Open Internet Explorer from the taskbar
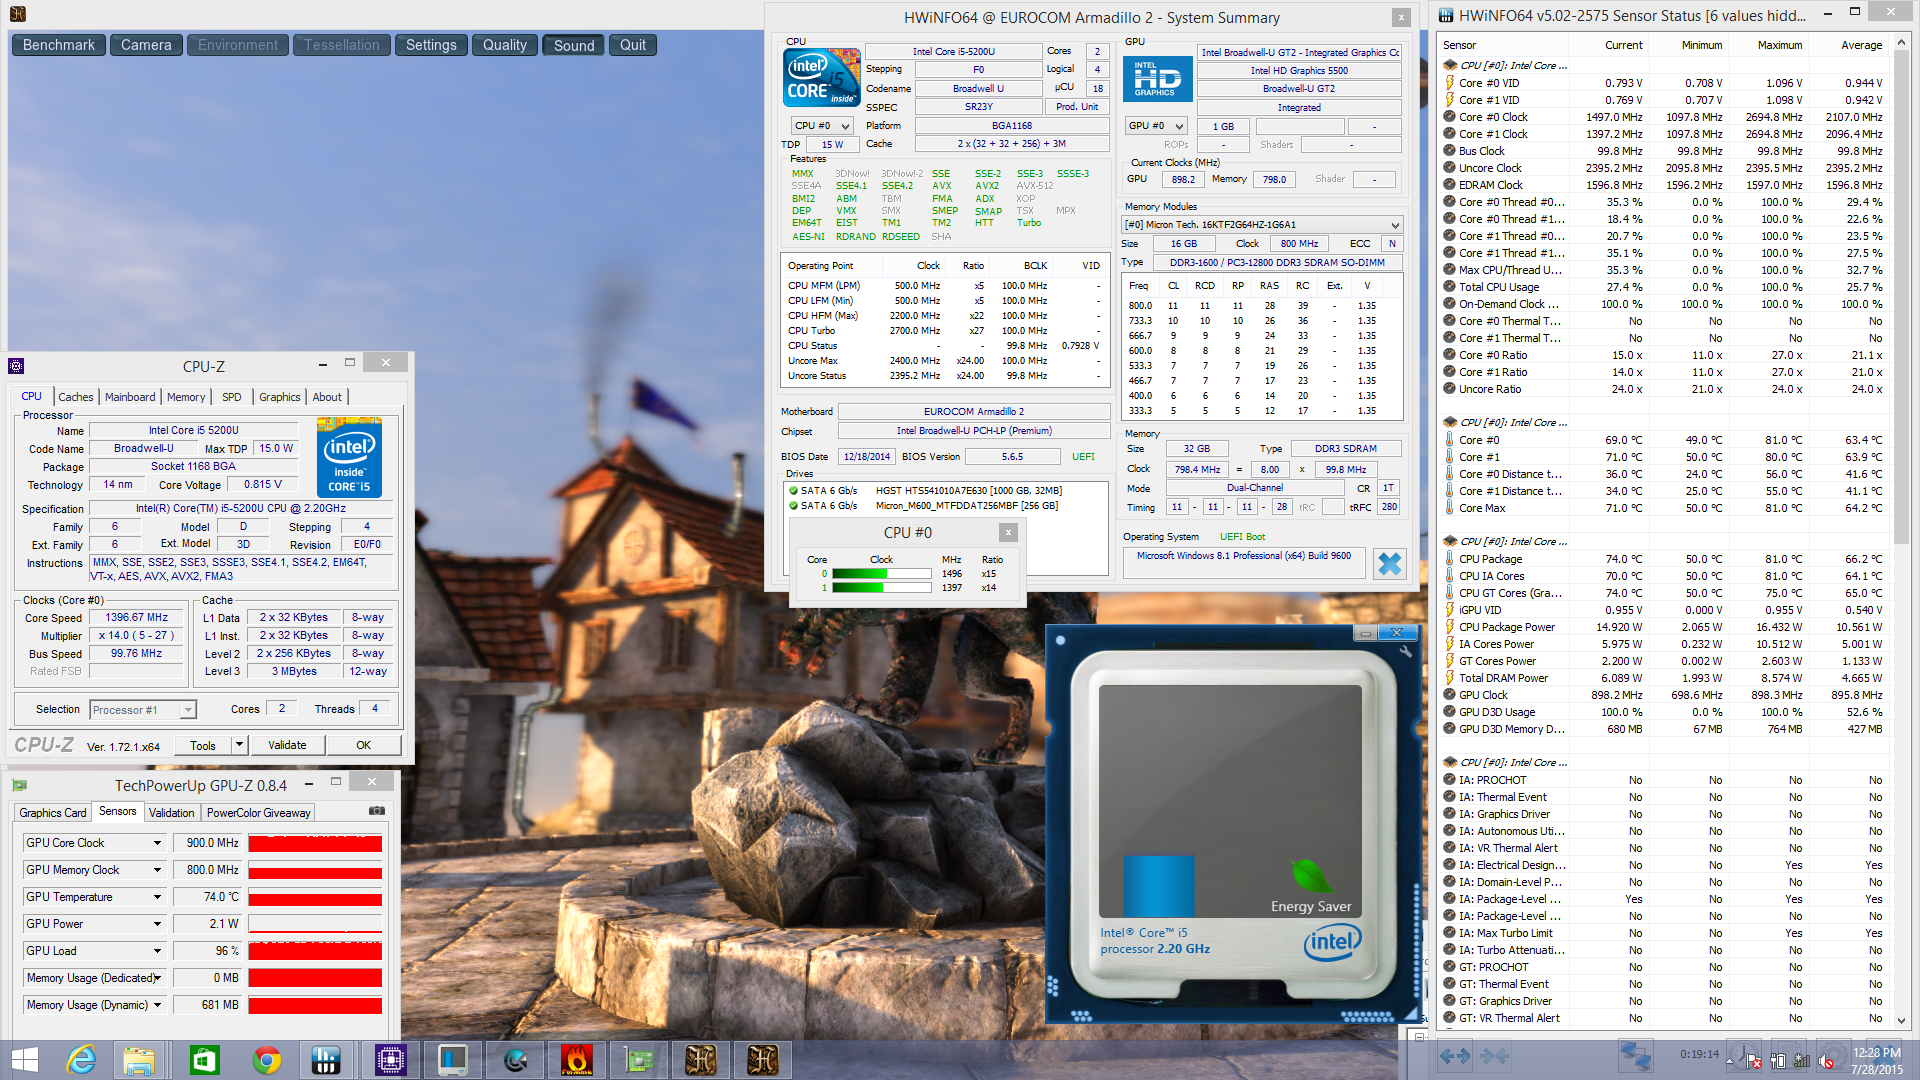The image size is (1920, 1080). pyautogui.click(x=81, y=1059)
